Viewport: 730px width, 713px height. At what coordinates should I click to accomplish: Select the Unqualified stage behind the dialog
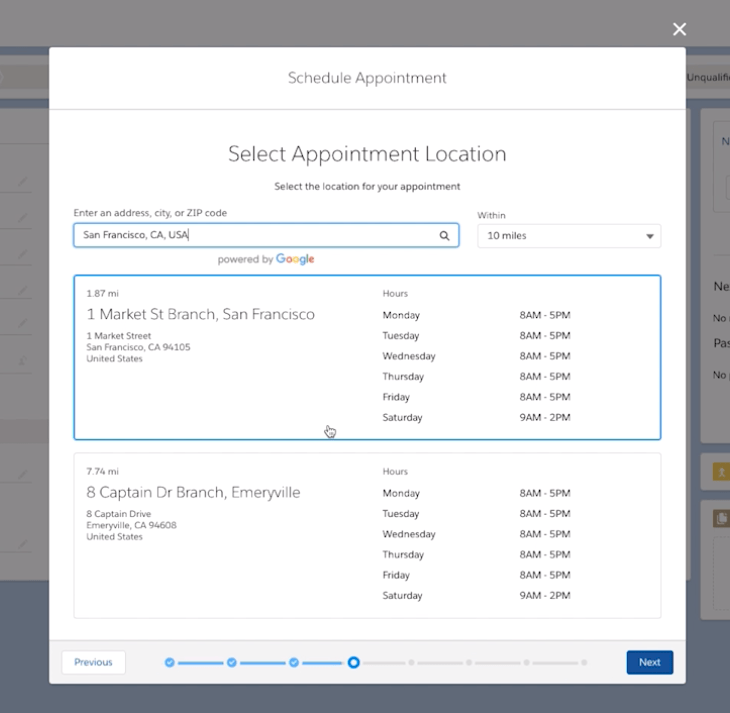click(707, 77)
